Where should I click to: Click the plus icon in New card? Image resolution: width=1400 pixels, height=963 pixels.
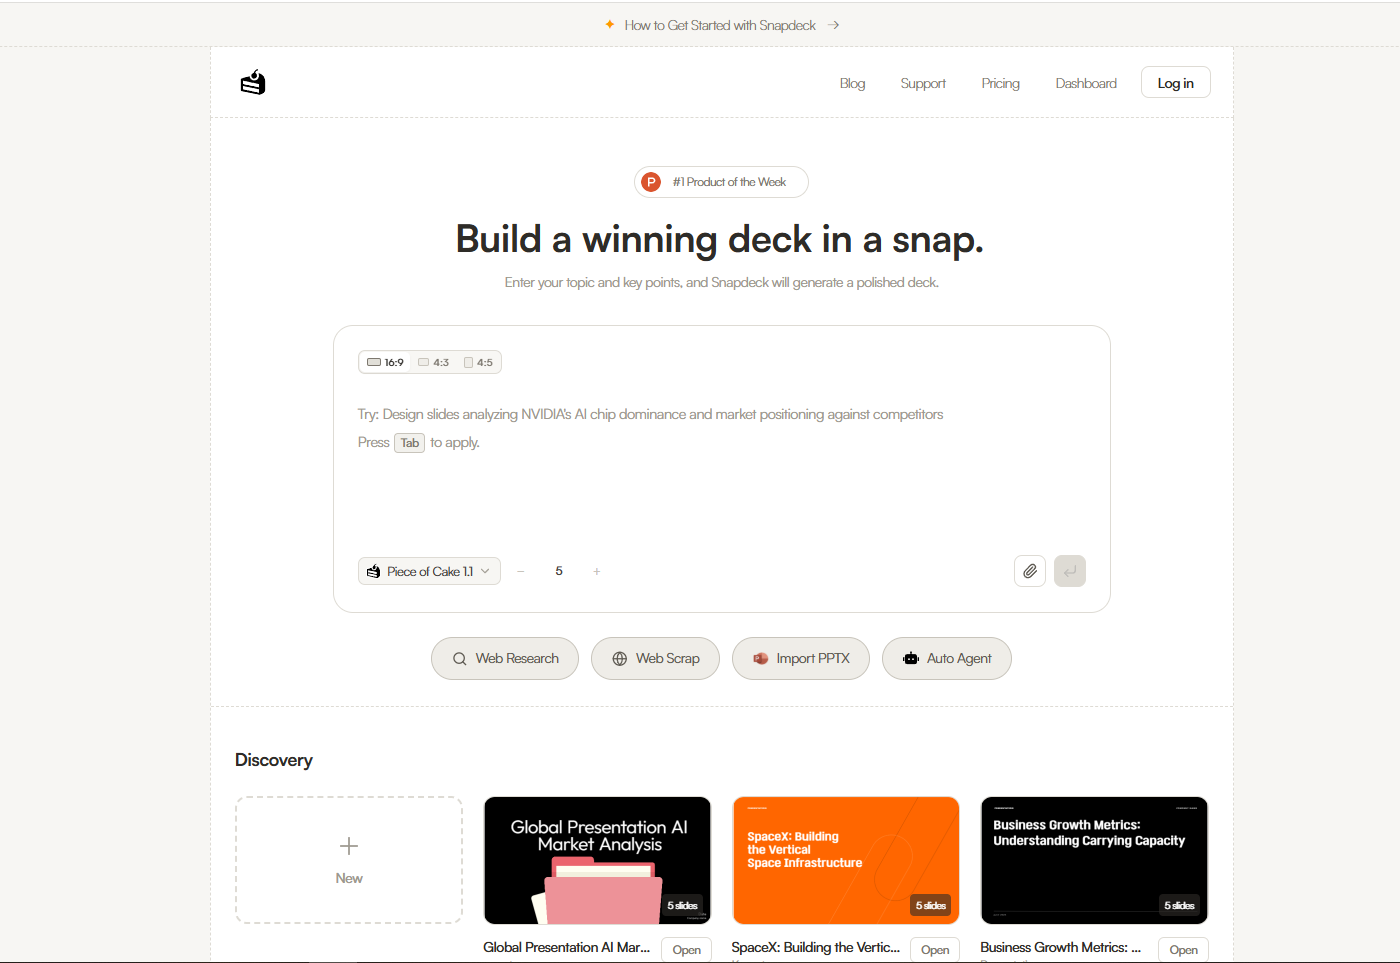point(349,846)
